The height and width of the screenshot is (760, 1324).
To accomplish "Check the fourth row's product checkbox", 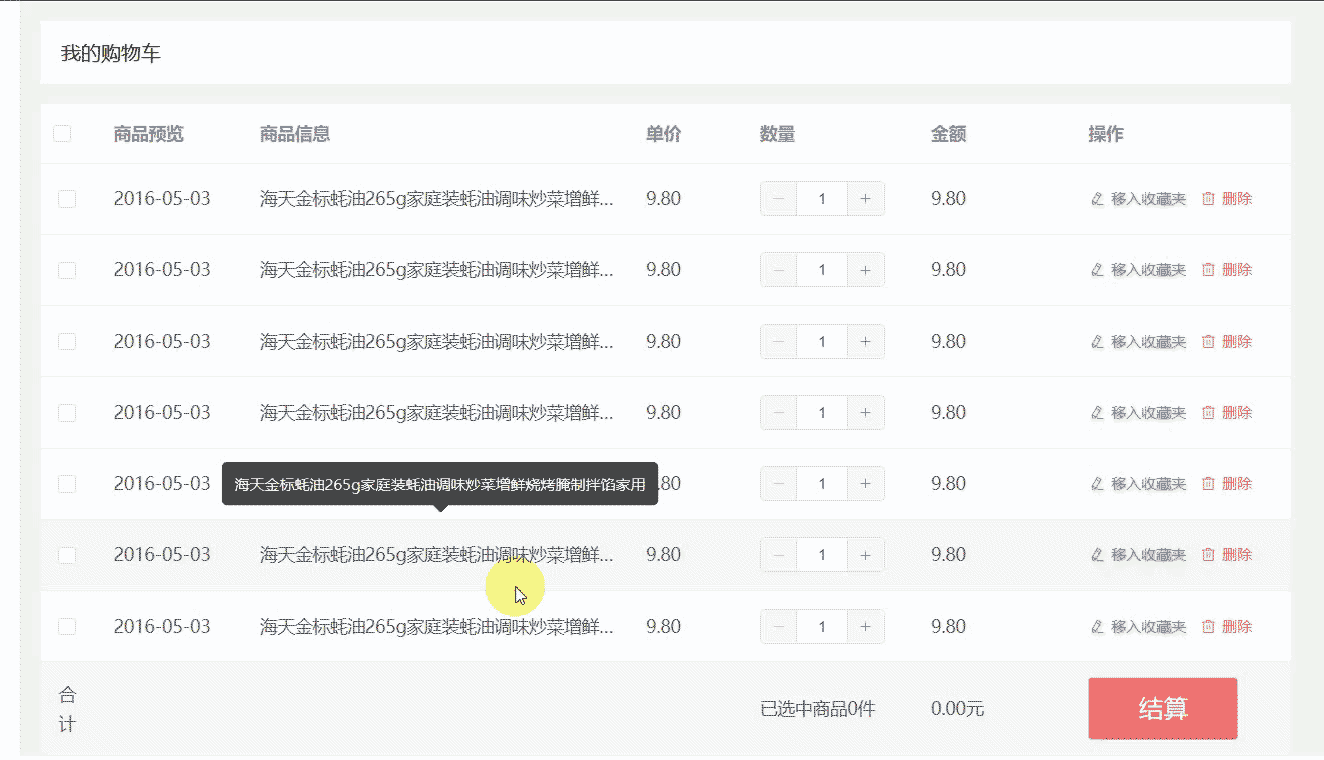I will tap(67, 412).
